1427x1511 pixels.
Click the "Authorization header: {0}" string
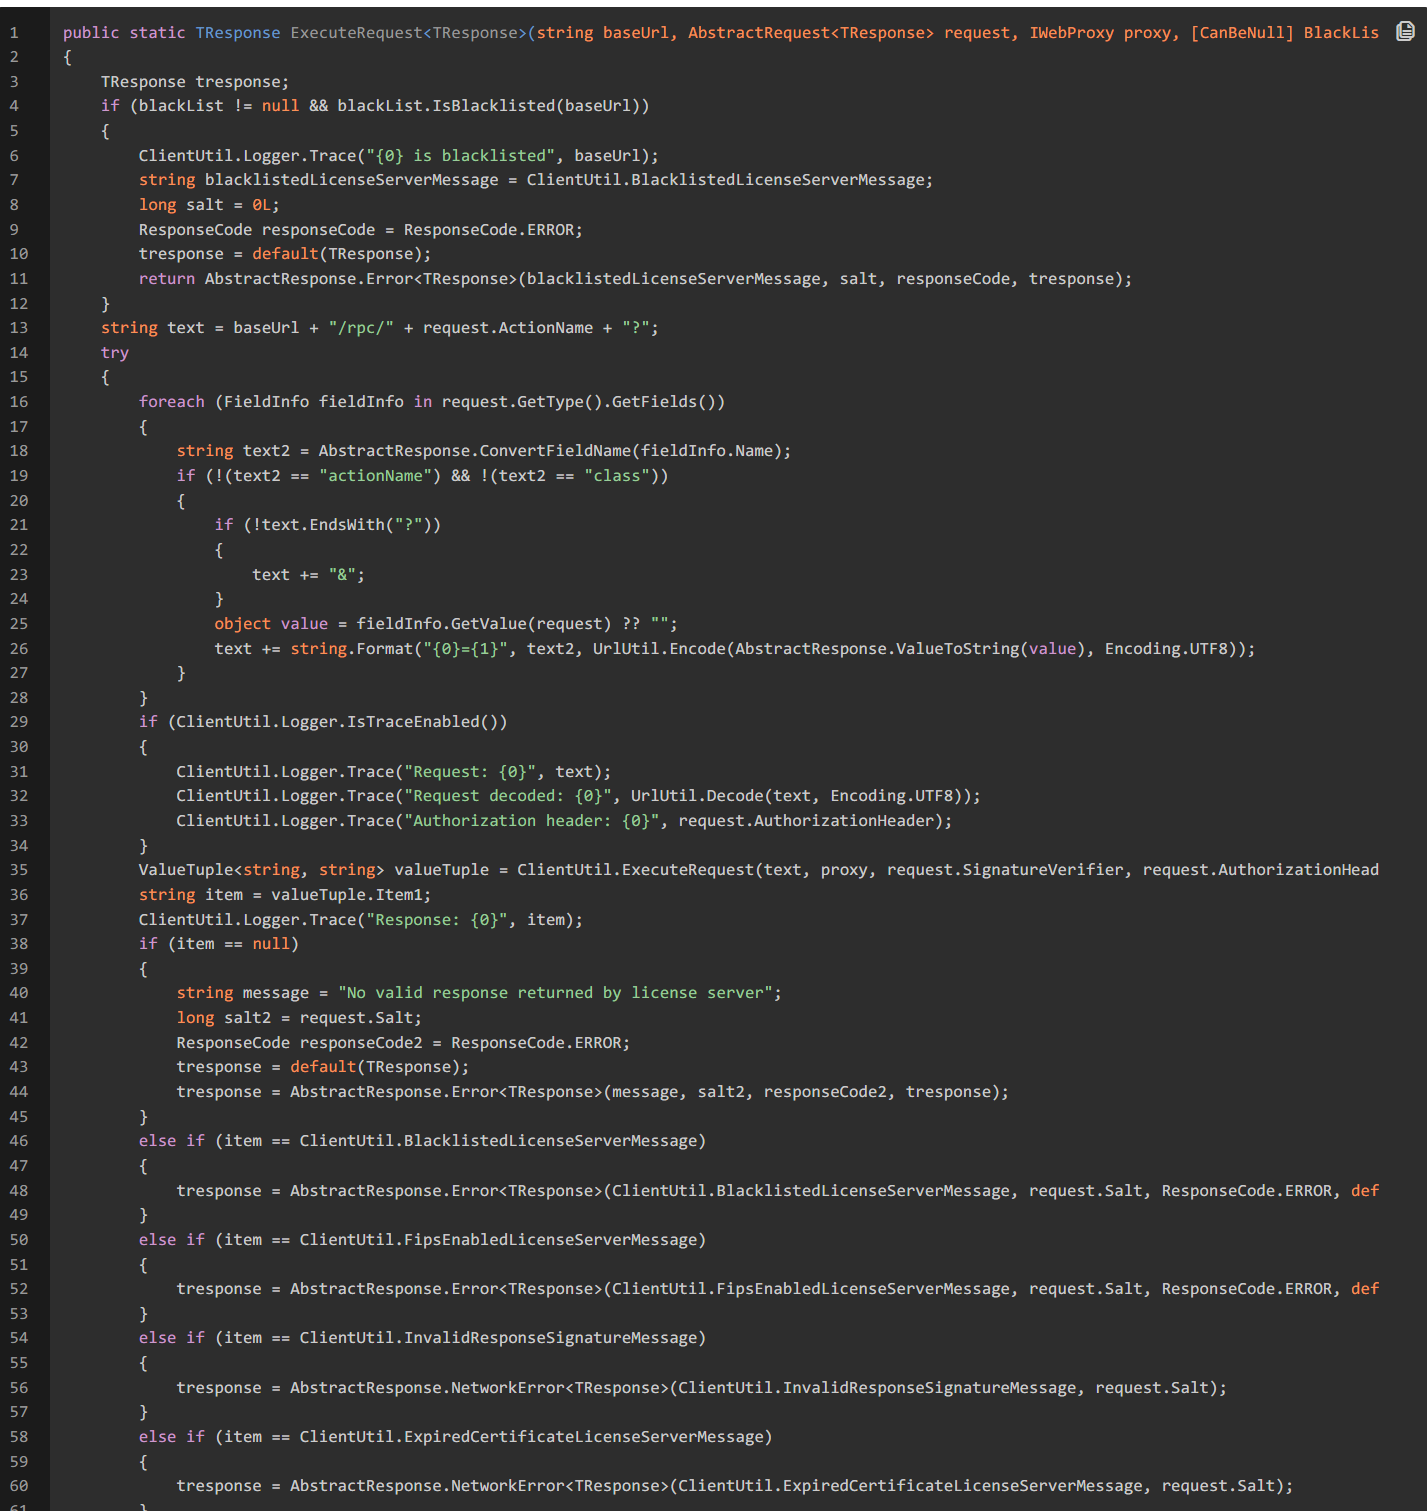click(x=535, y=821)
